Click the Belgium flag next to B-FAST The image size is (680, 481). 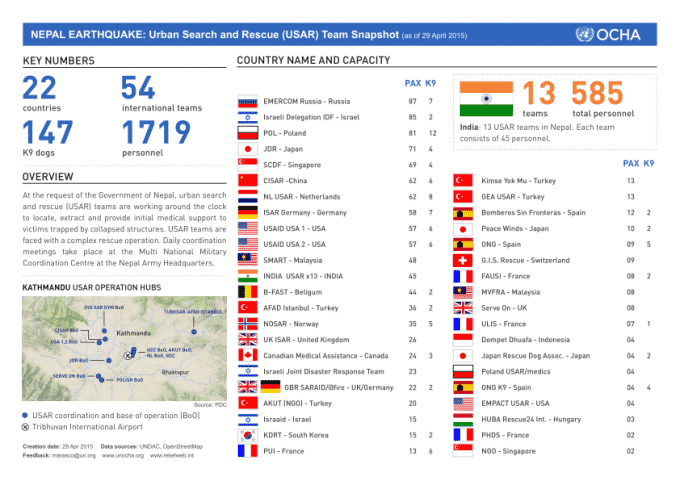point(248,292)
